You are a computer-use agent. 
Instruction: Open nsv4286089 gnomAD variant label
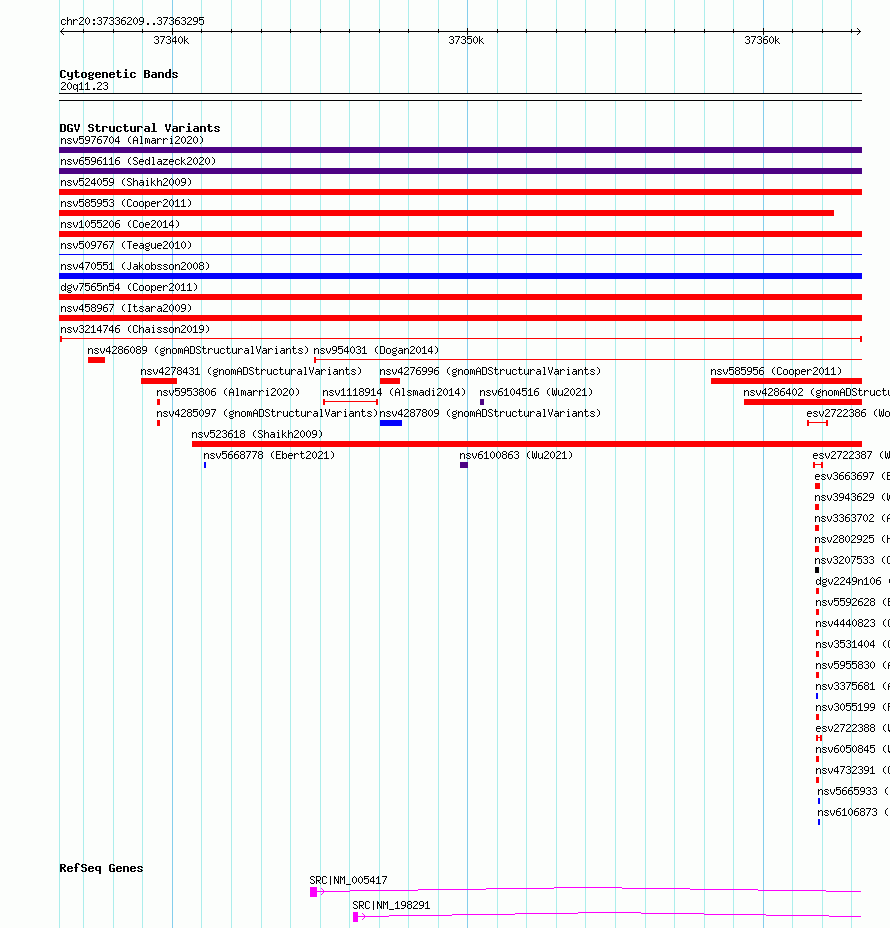tap(198, 350)
